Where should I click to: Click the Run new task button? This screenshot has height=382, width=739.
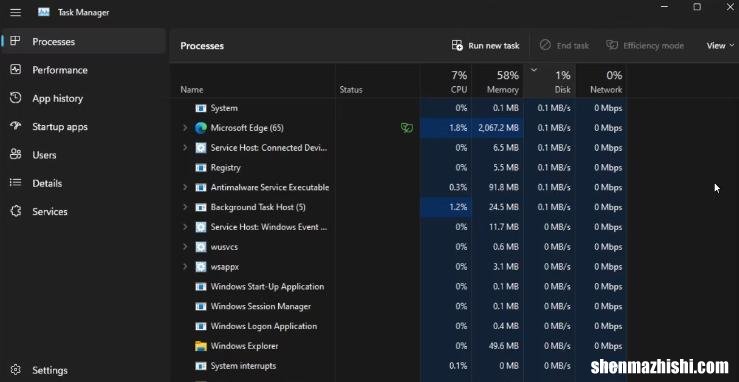[x=485, y=45]
